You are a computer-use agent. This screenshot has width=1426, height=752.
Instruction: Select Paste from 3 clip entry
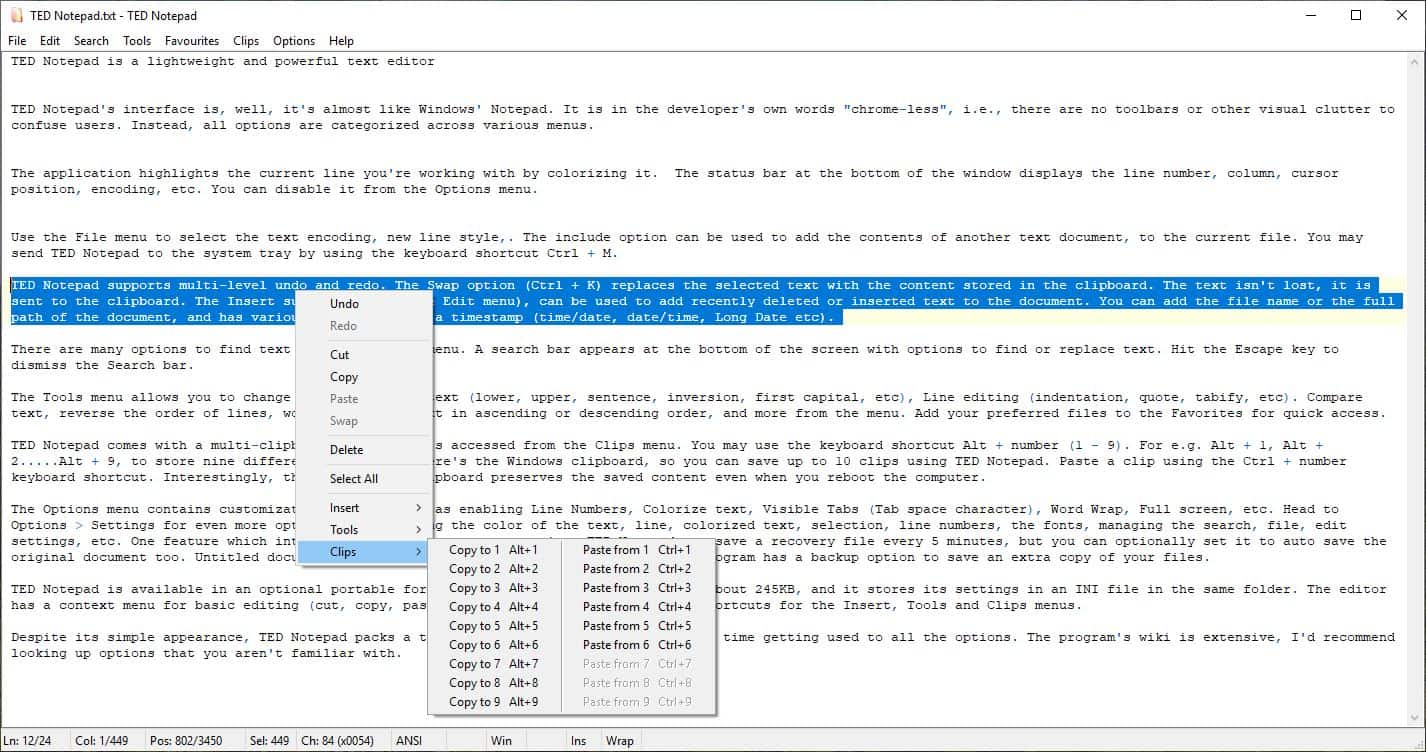tap(638, 588)
